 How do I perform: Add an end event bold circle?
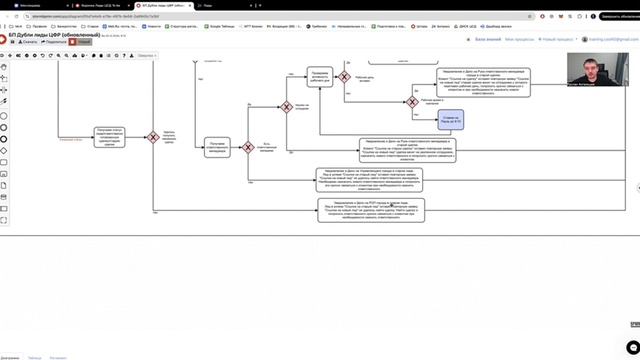pyautogui.click(x=4, y=139)
